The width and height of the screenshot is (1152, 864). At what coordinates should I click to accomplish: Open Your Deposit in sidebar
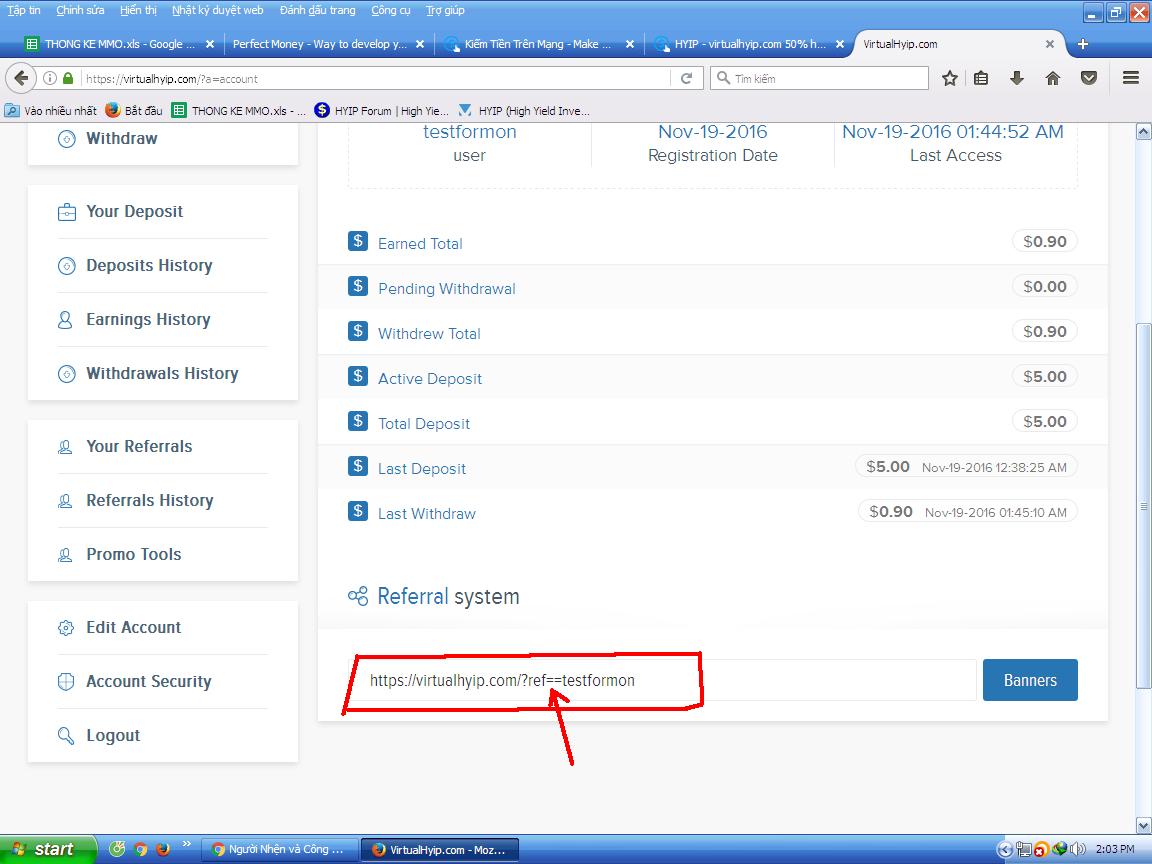pos(134,212)
